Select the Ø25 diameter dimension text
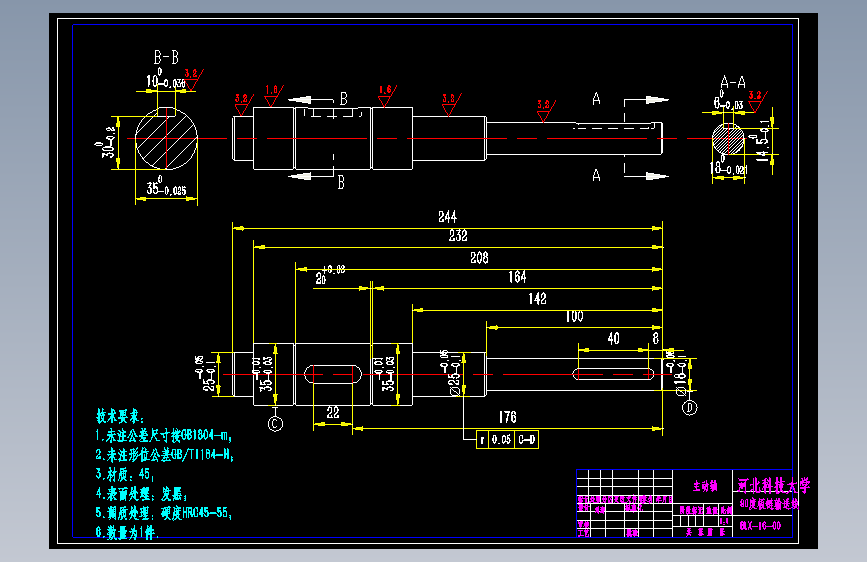Viewport: 867px width, 562px height. coord(451,373)
